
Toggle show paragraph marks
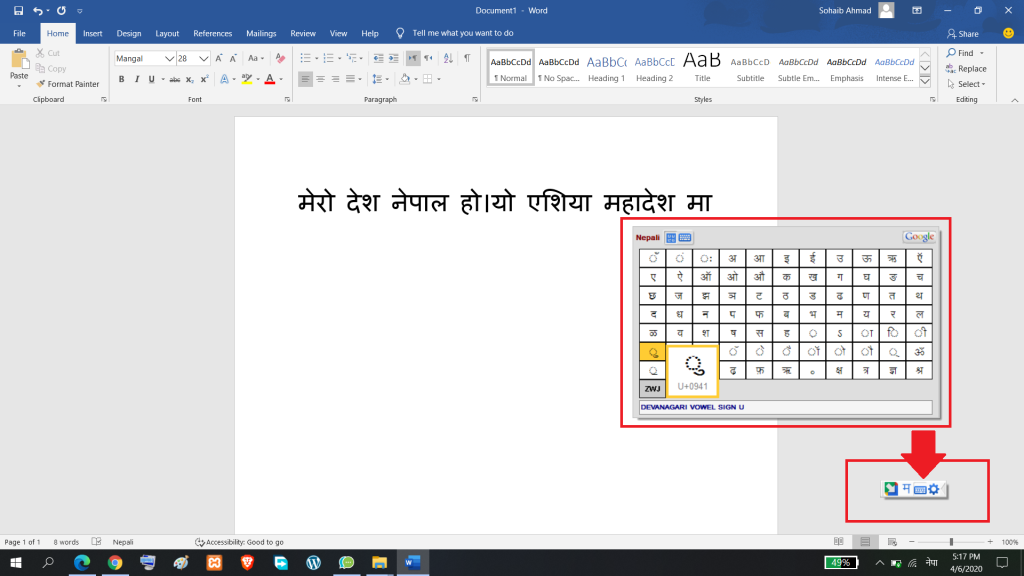tap(467, 58)
